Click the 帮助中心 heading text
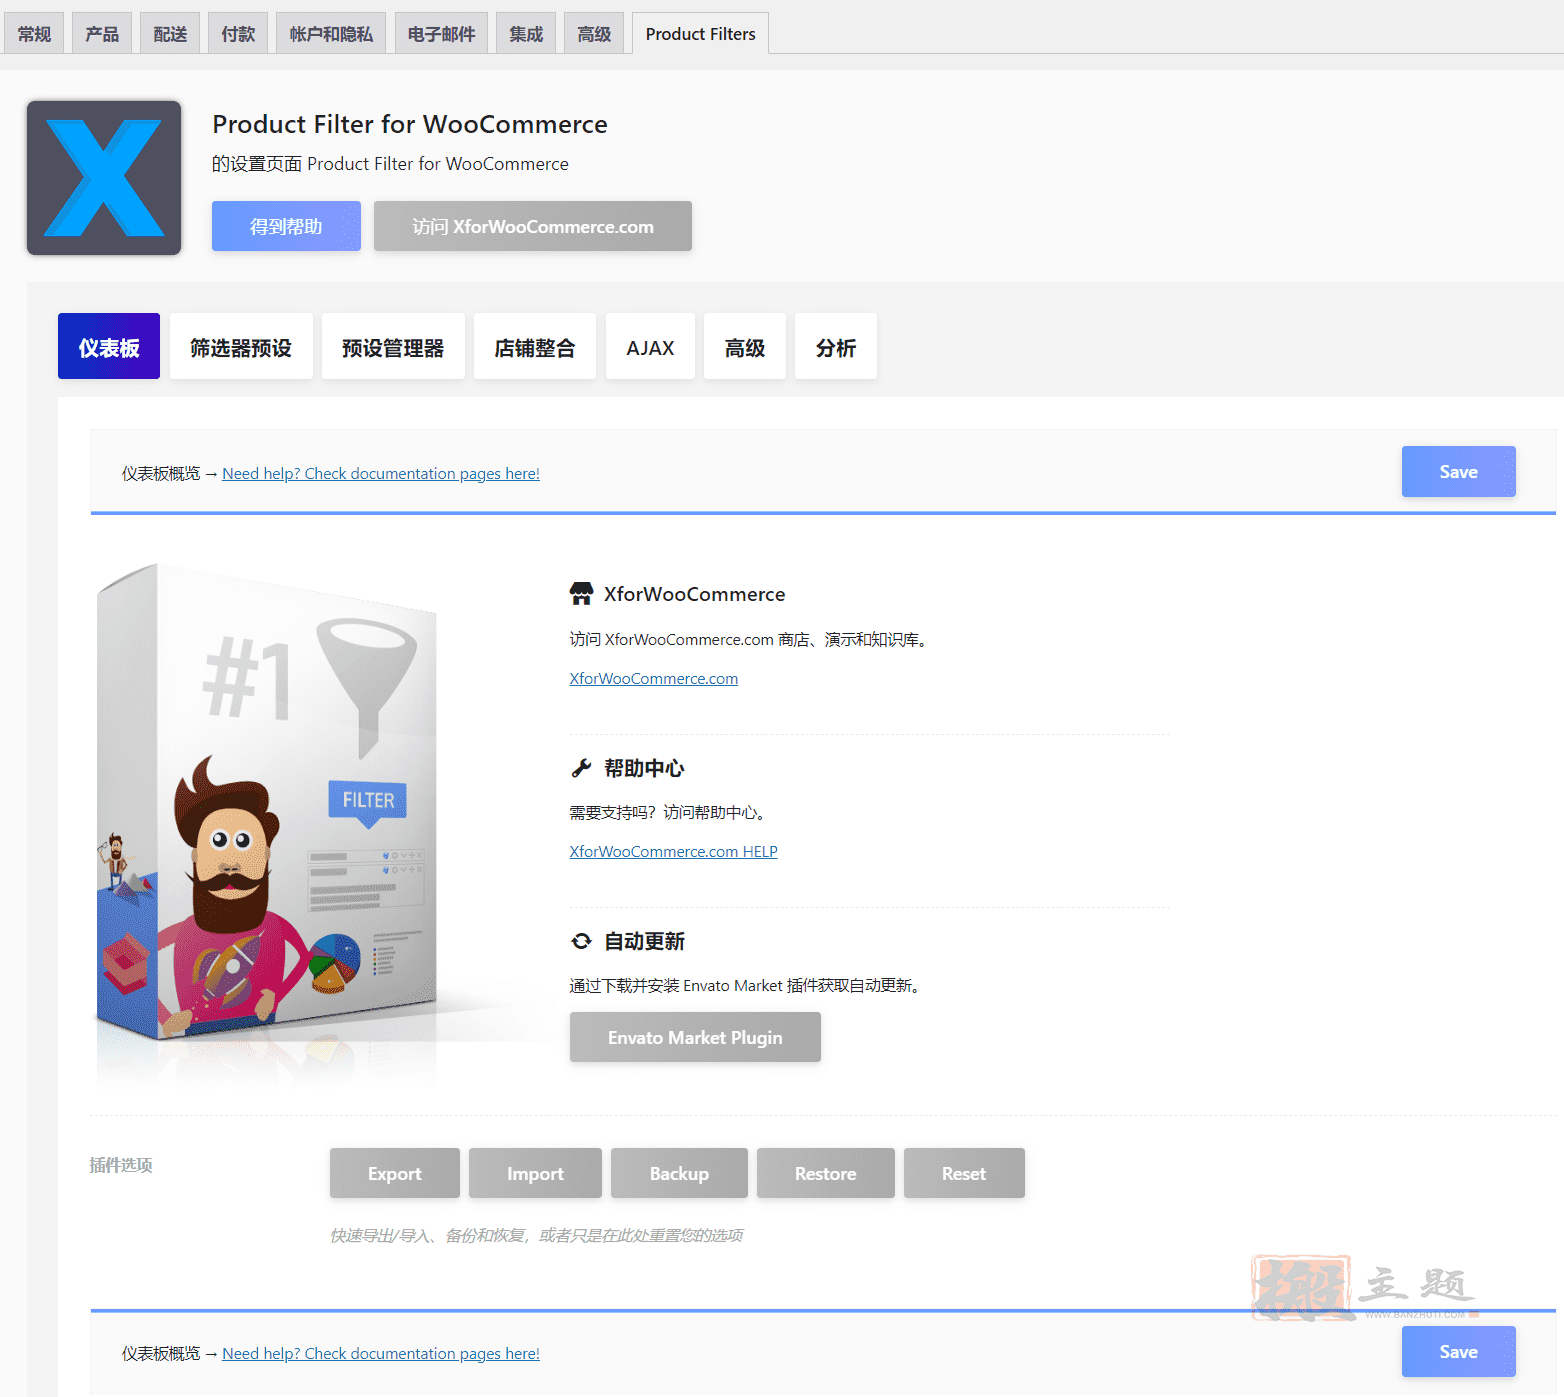This screenshot has width=1564, height=1397. [644, 768]
